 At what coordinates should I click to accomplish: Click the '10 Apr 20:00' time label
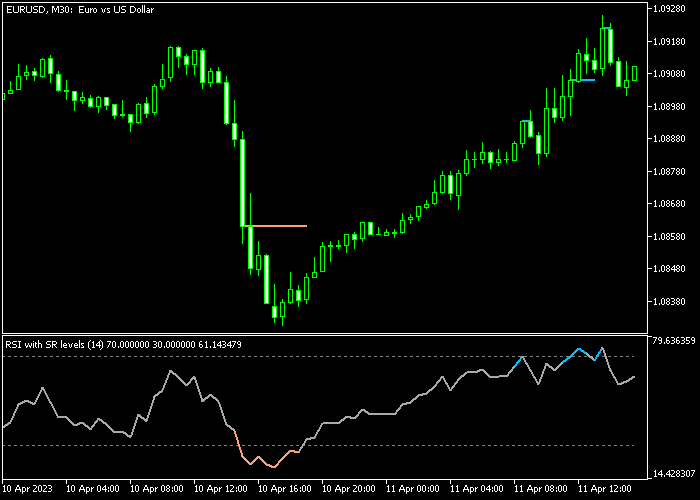(349, 489)
